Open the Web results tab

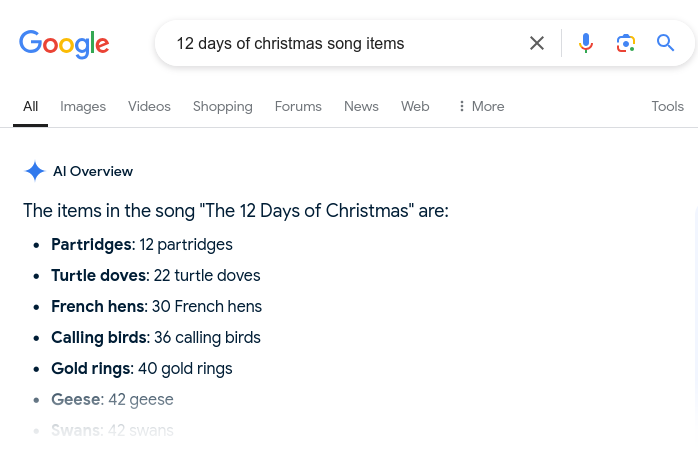click(415, 106)
